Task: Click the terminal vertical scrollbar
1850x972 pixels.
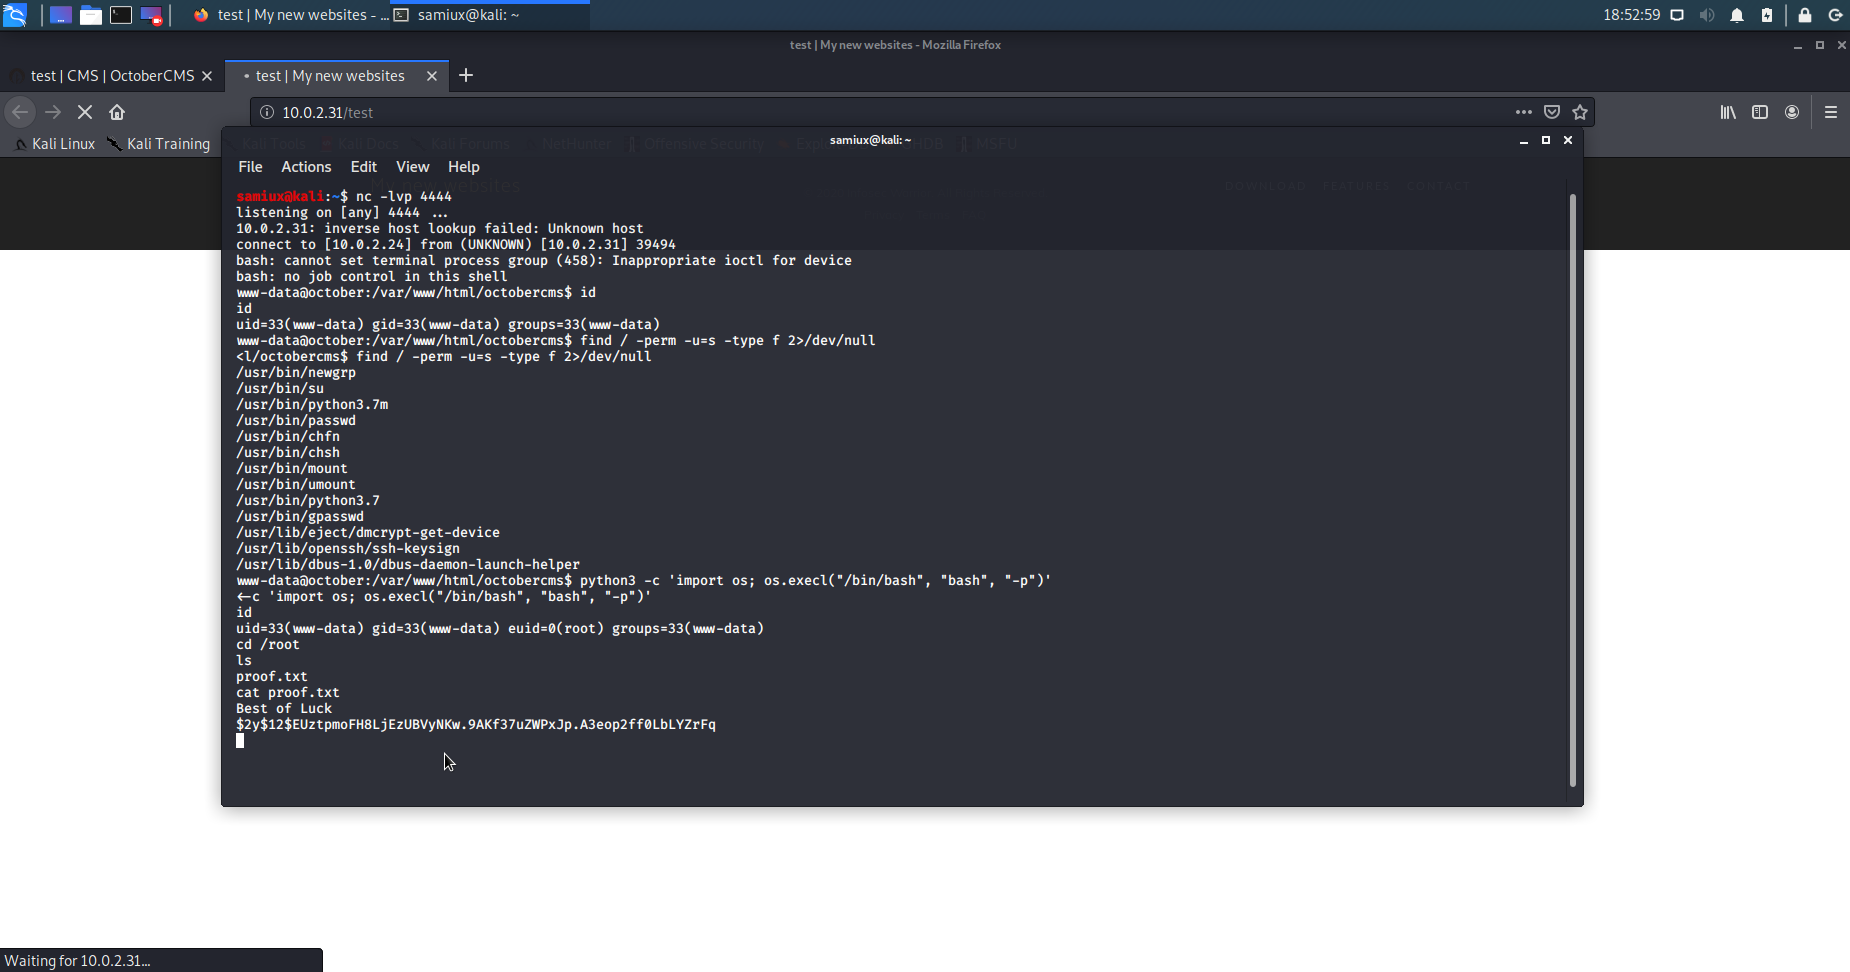Action: point(1573,490)
